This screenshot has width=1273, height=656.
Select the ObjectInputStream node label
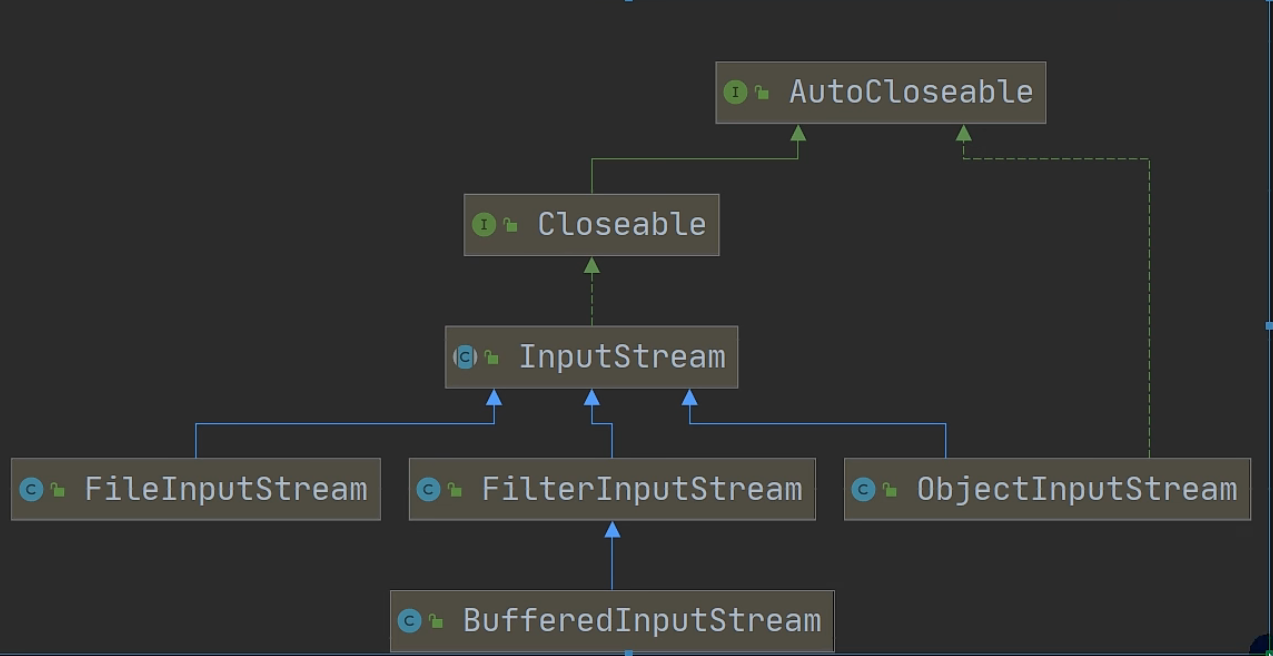[x=1076, y=489]
